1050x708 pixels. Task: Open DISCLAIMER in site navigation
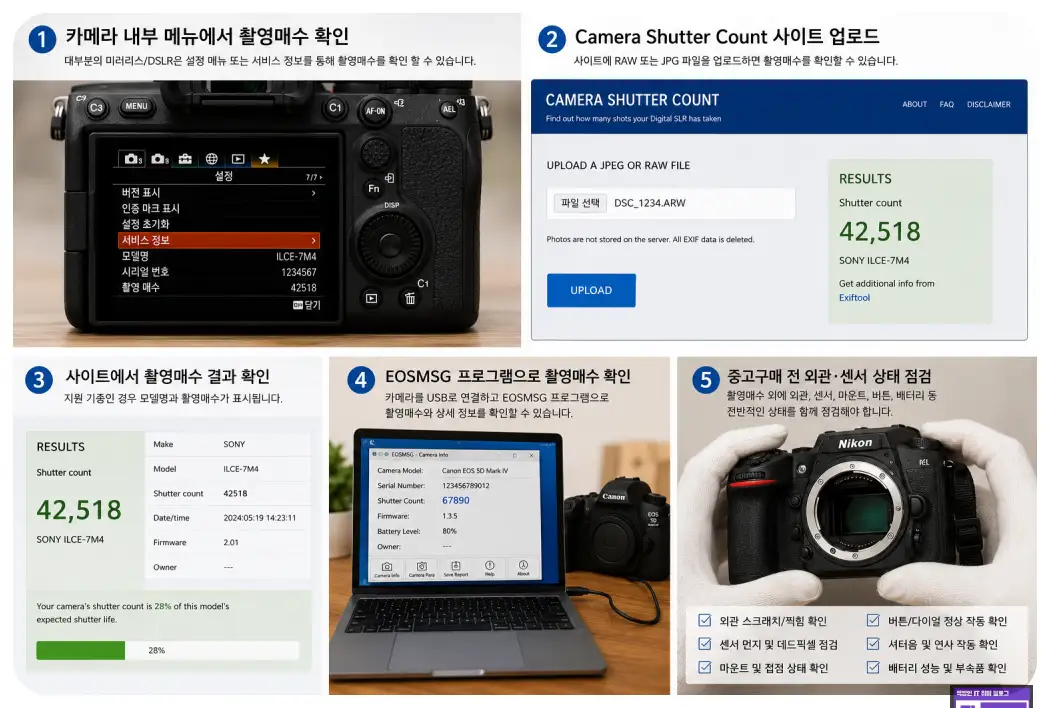pos(988,104)
